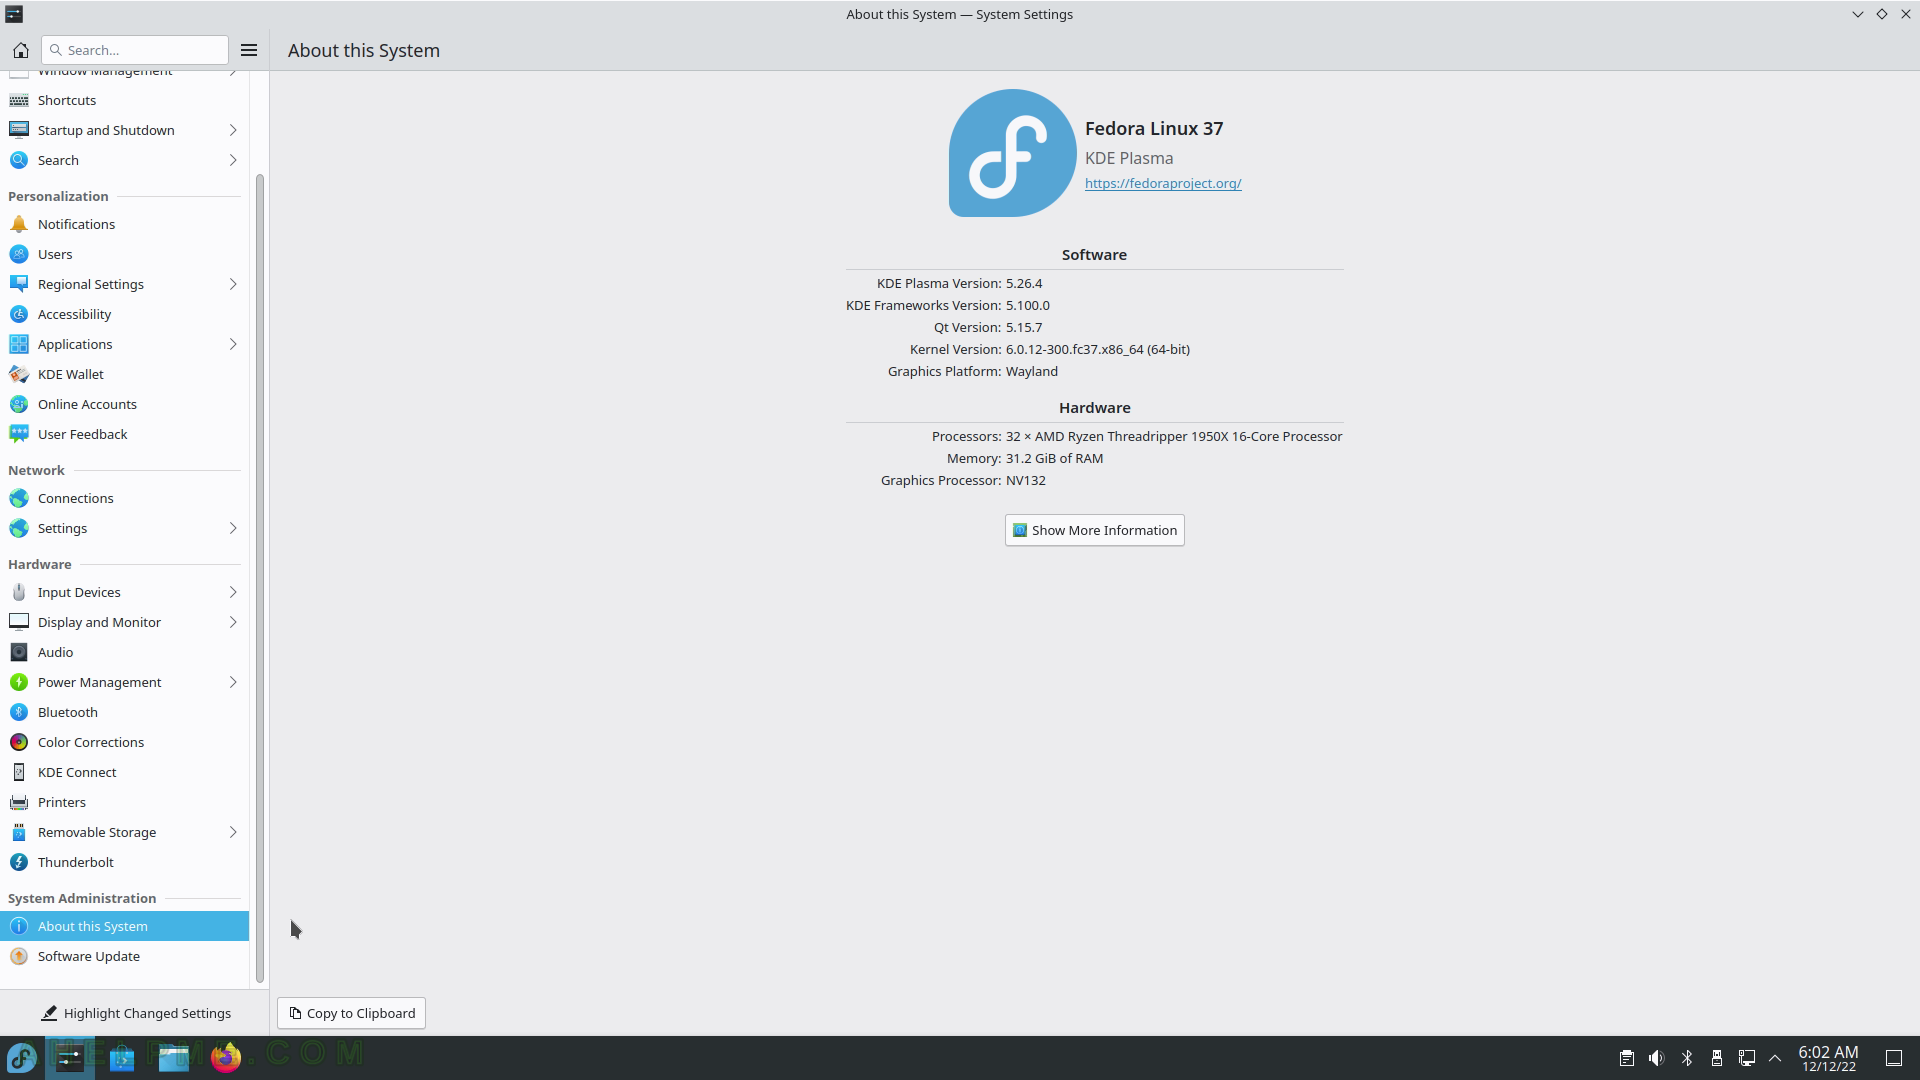The width and height of the screenshot is (1920, 1080).
Task: Show hidden system tray icons
Action: (1775, 1058)
